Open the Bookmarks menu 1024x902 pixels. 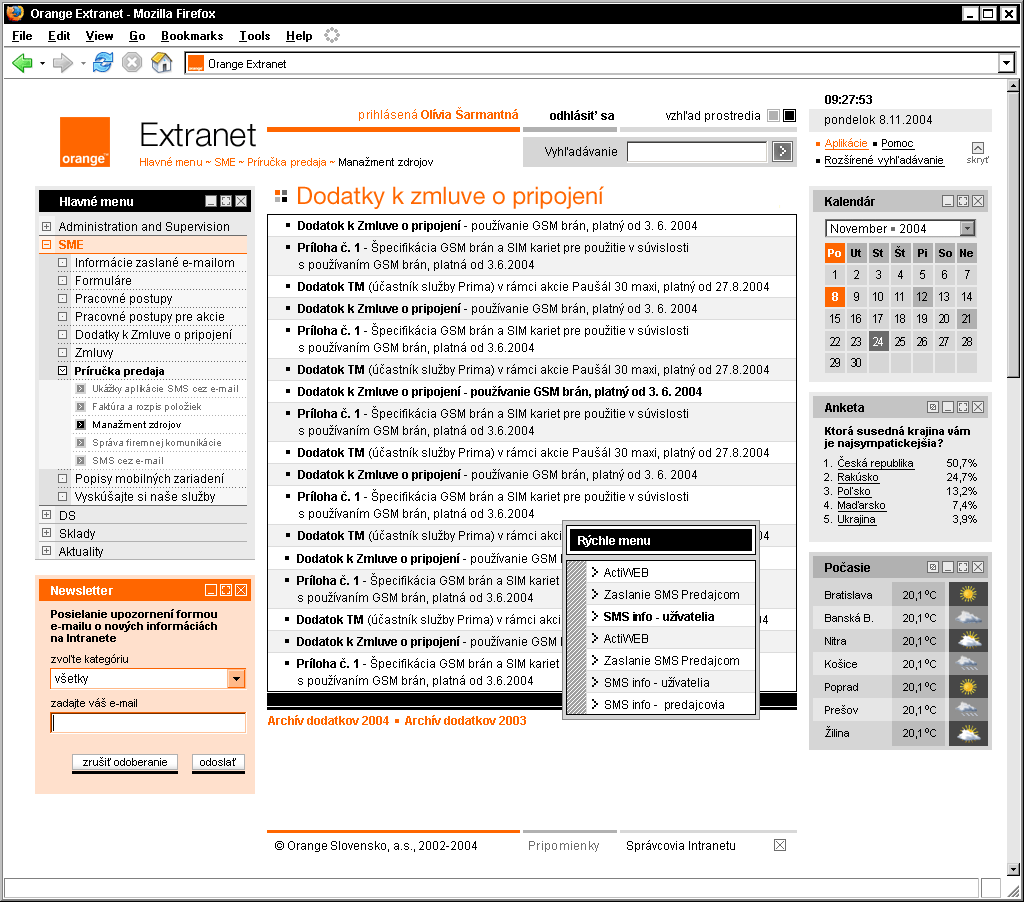click(192, 36)
